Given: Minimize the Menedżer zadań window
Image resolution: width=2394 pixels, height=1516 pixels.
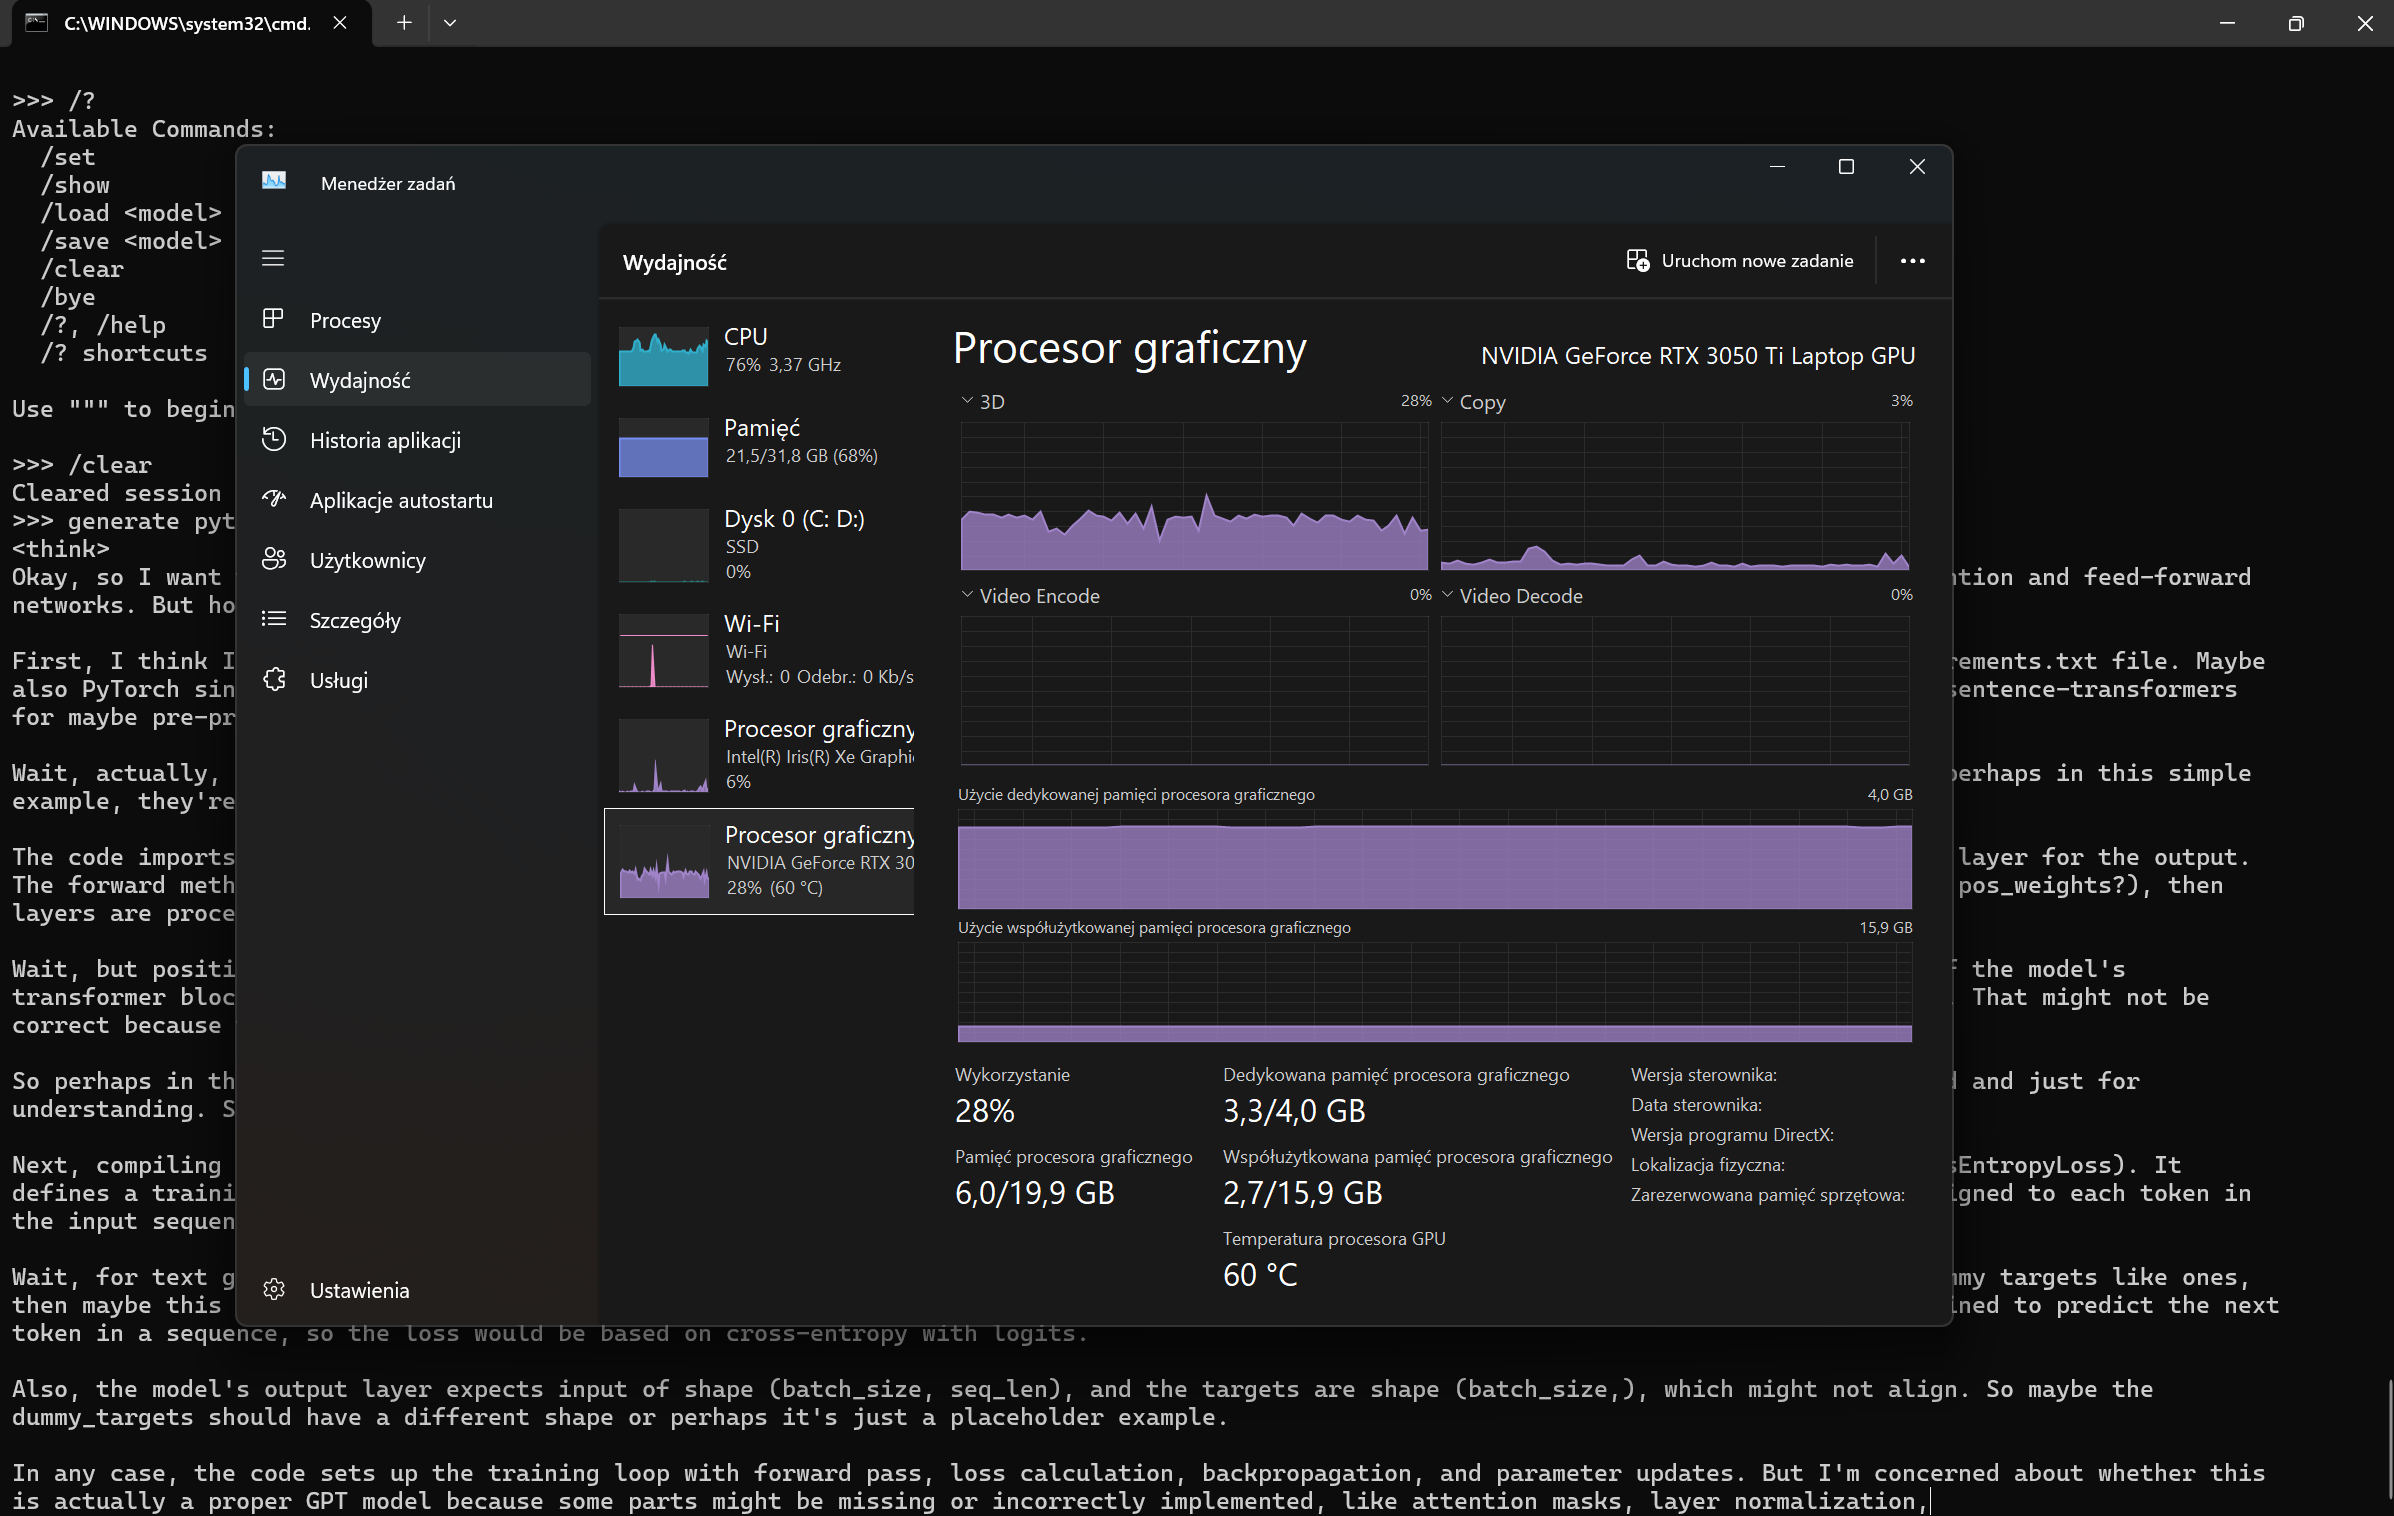Looking at the screenshot, I should pyautogui.click(x=1776, y=167).
